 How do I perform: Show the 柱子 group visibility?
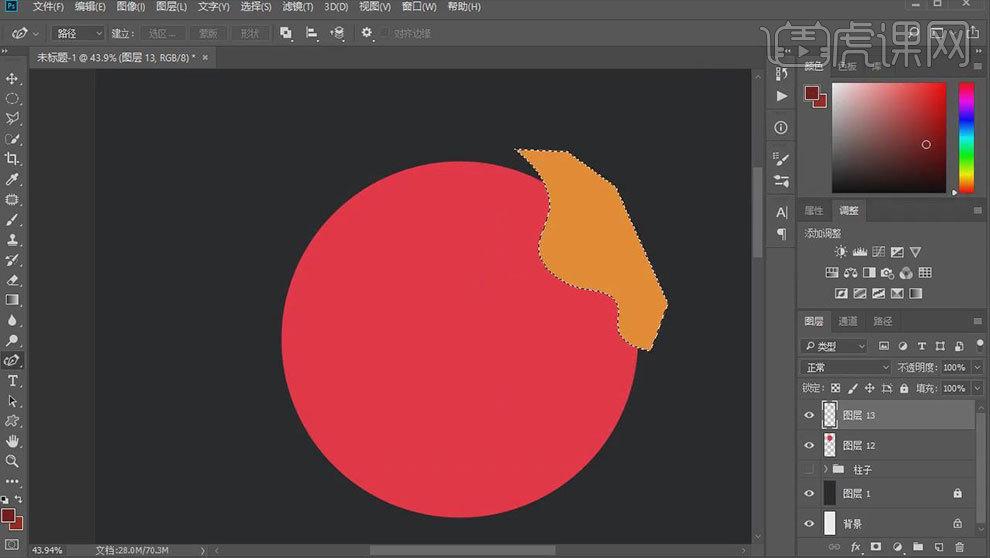(809, 469)
